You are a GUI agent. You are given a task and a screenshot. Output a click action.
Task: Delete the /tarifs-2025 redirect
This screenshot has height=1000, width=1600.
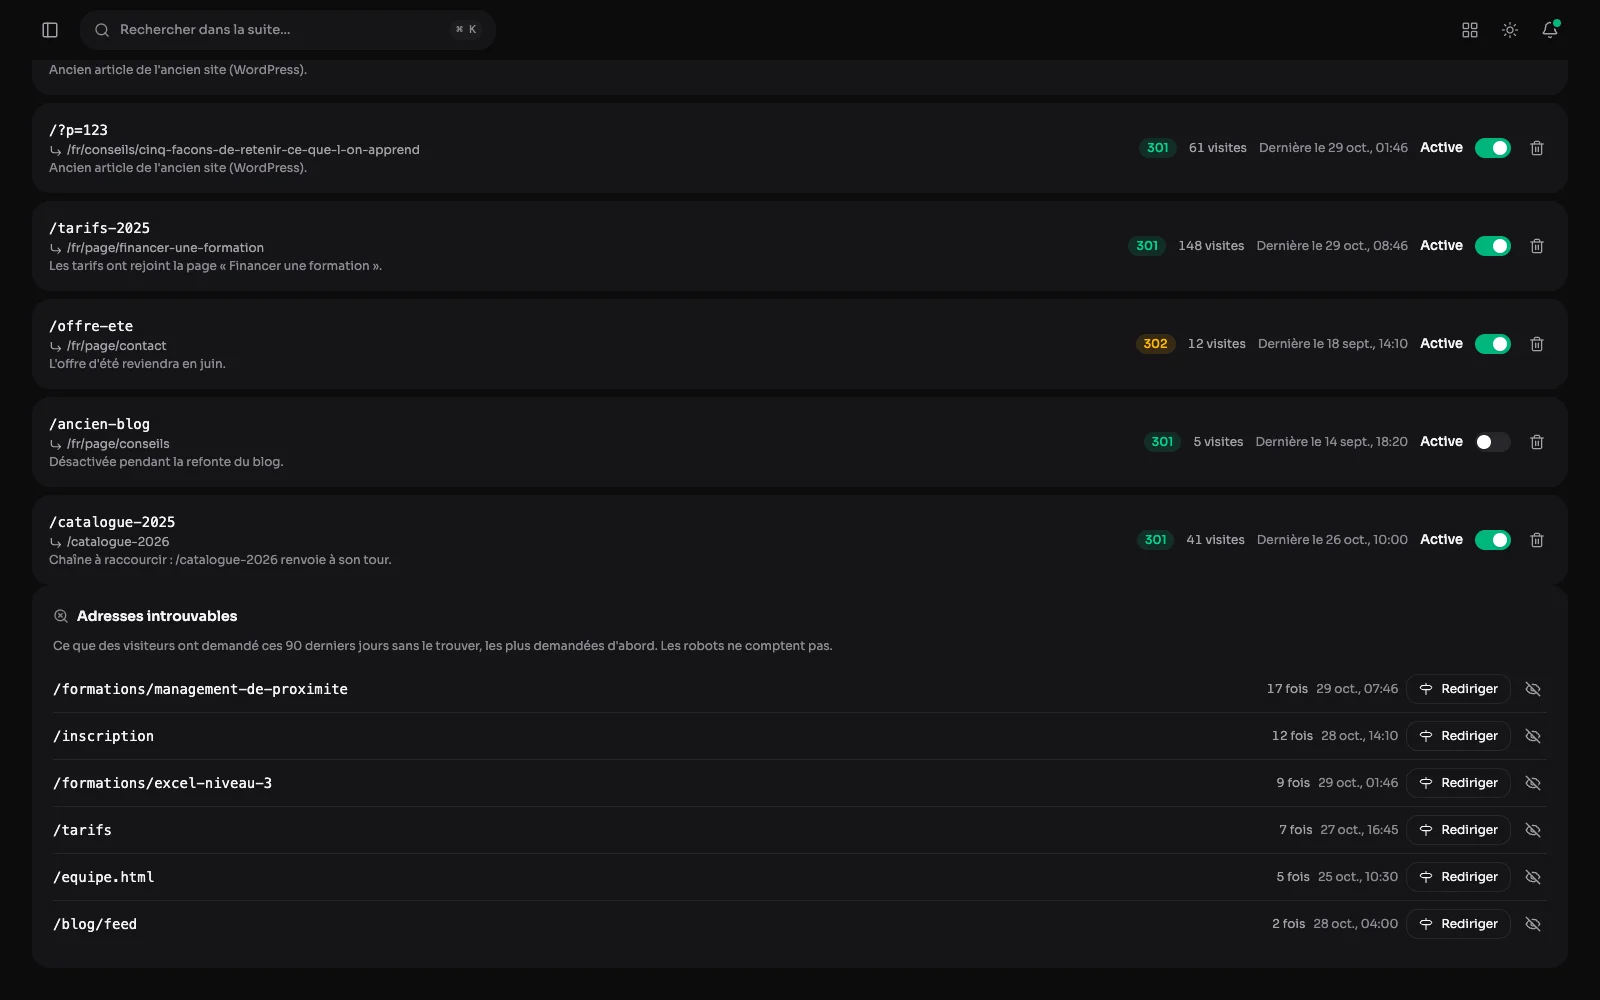(x=1537, y=246)
